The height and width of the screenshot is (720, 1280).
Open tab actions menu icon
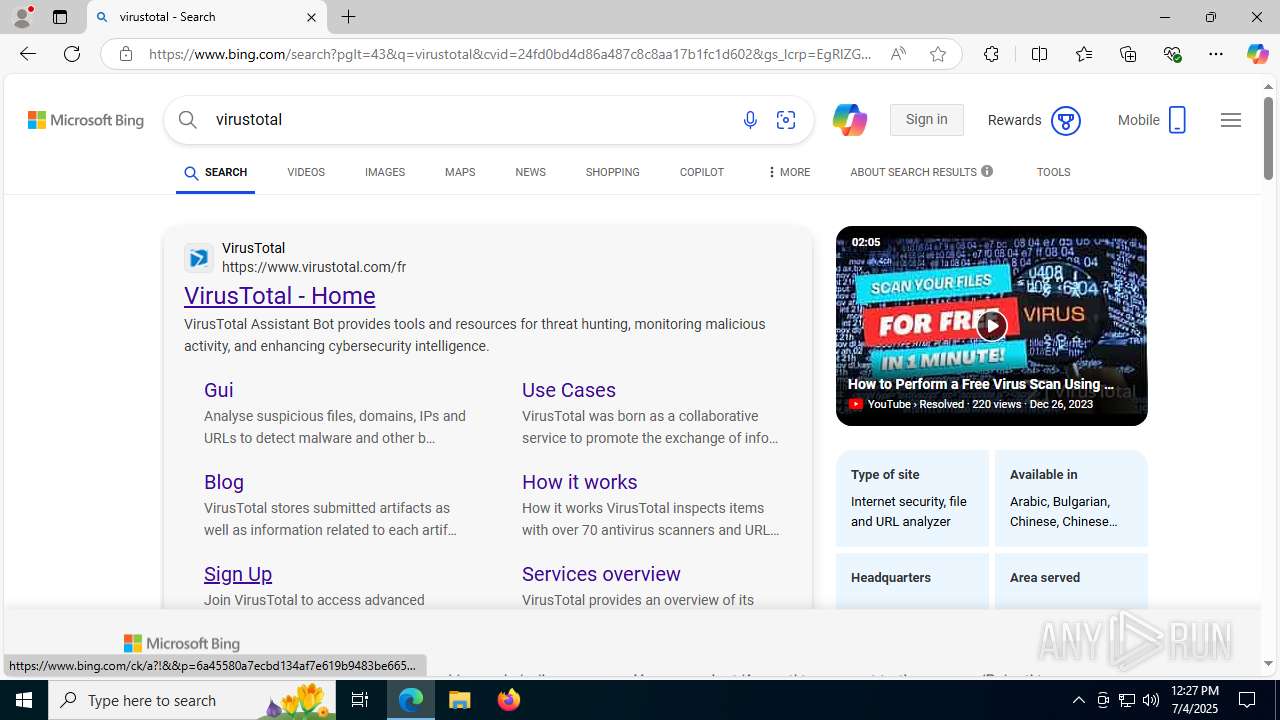(x=60, y=17)
